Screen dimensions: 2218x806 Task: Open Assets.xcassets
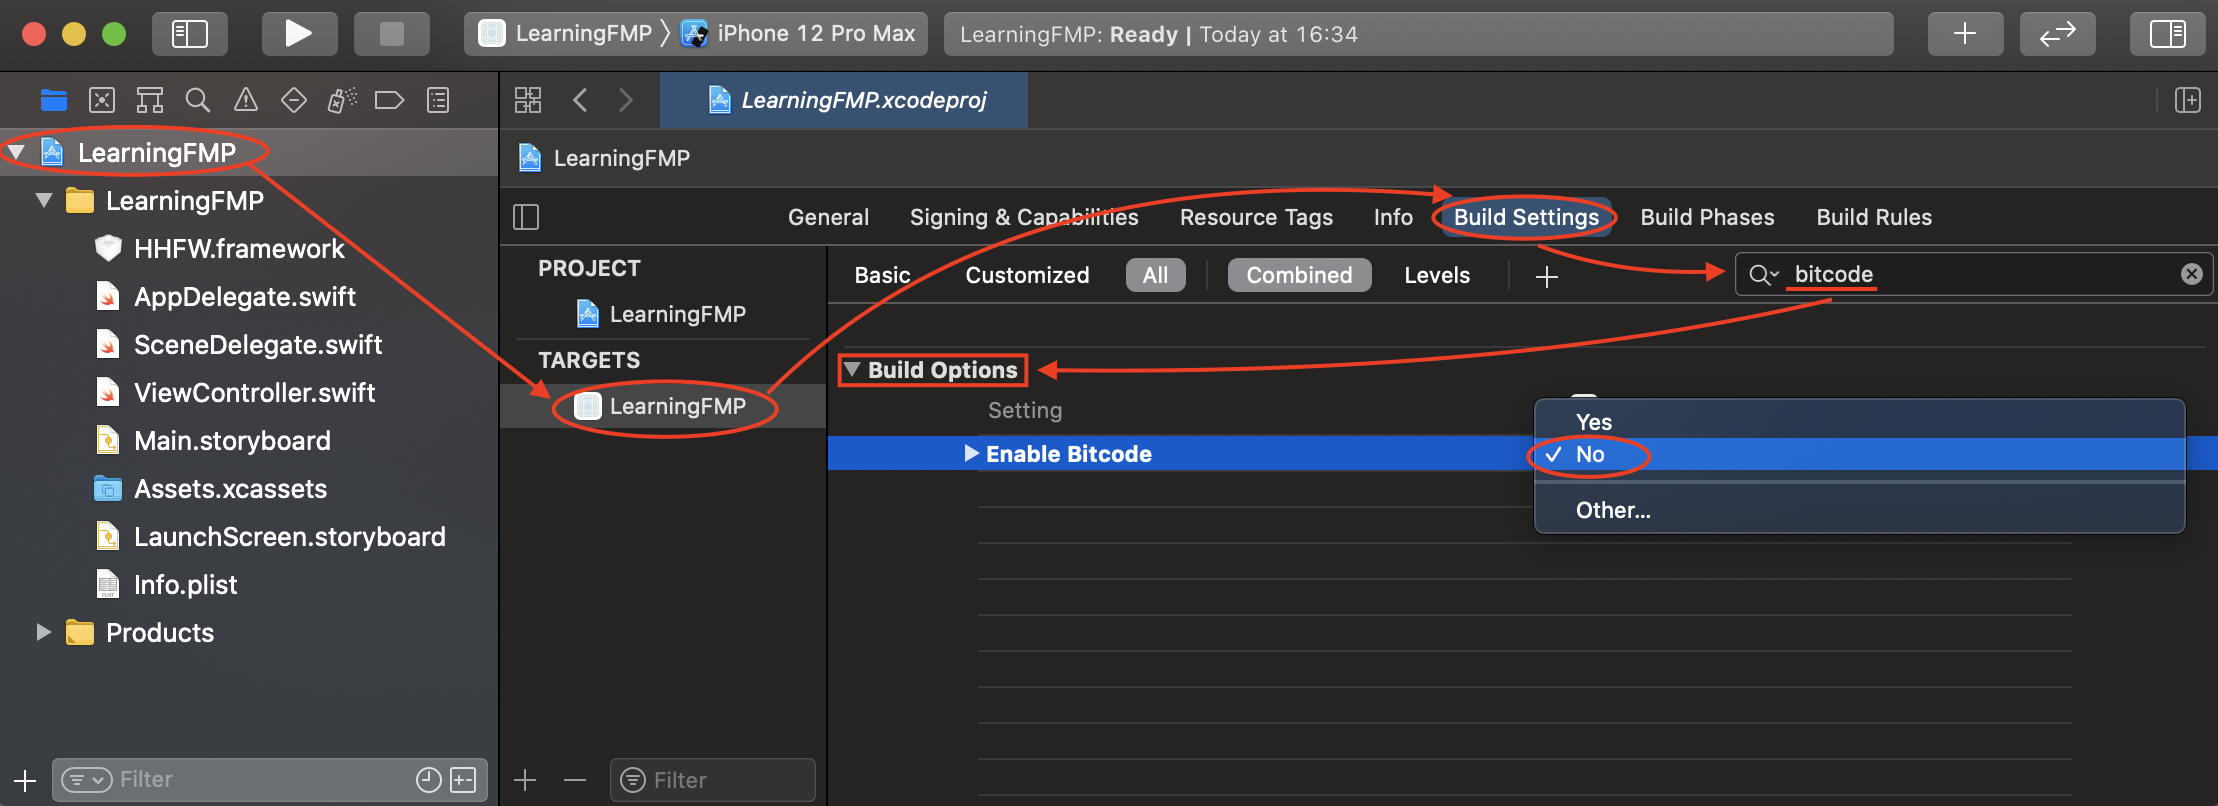click(x=230, y=488)
